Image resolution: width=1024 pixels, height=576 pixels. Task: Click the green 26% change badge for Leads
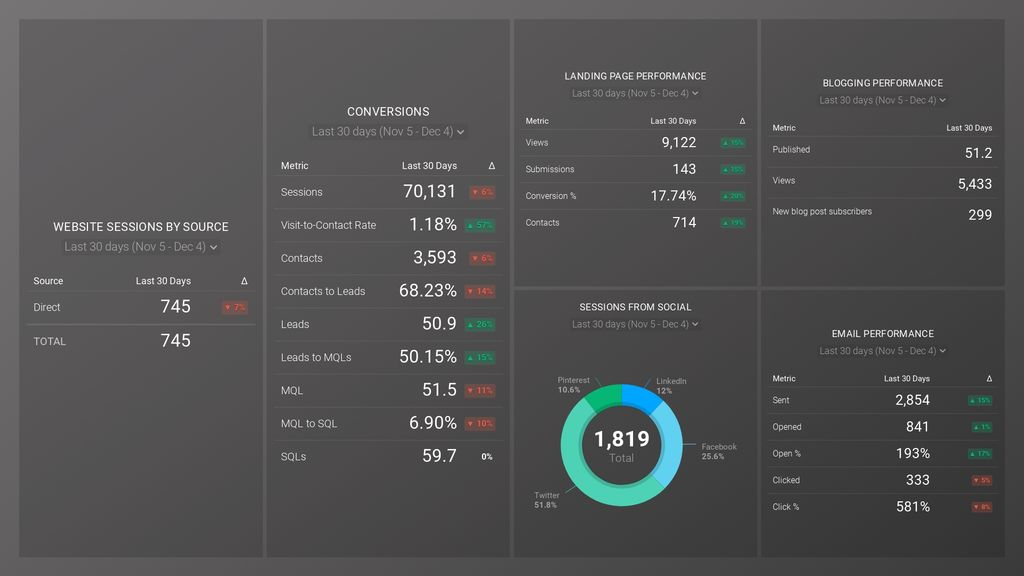(481, 324)
